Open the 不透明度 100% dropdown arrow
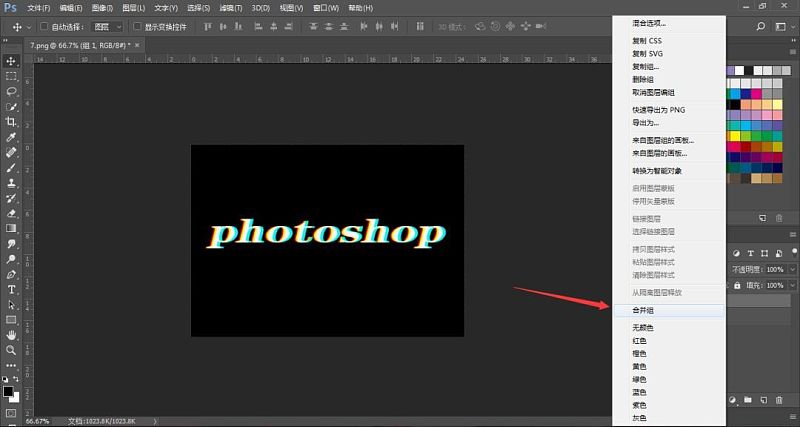Viewport: 800px width, 427px height. [792, 269]
